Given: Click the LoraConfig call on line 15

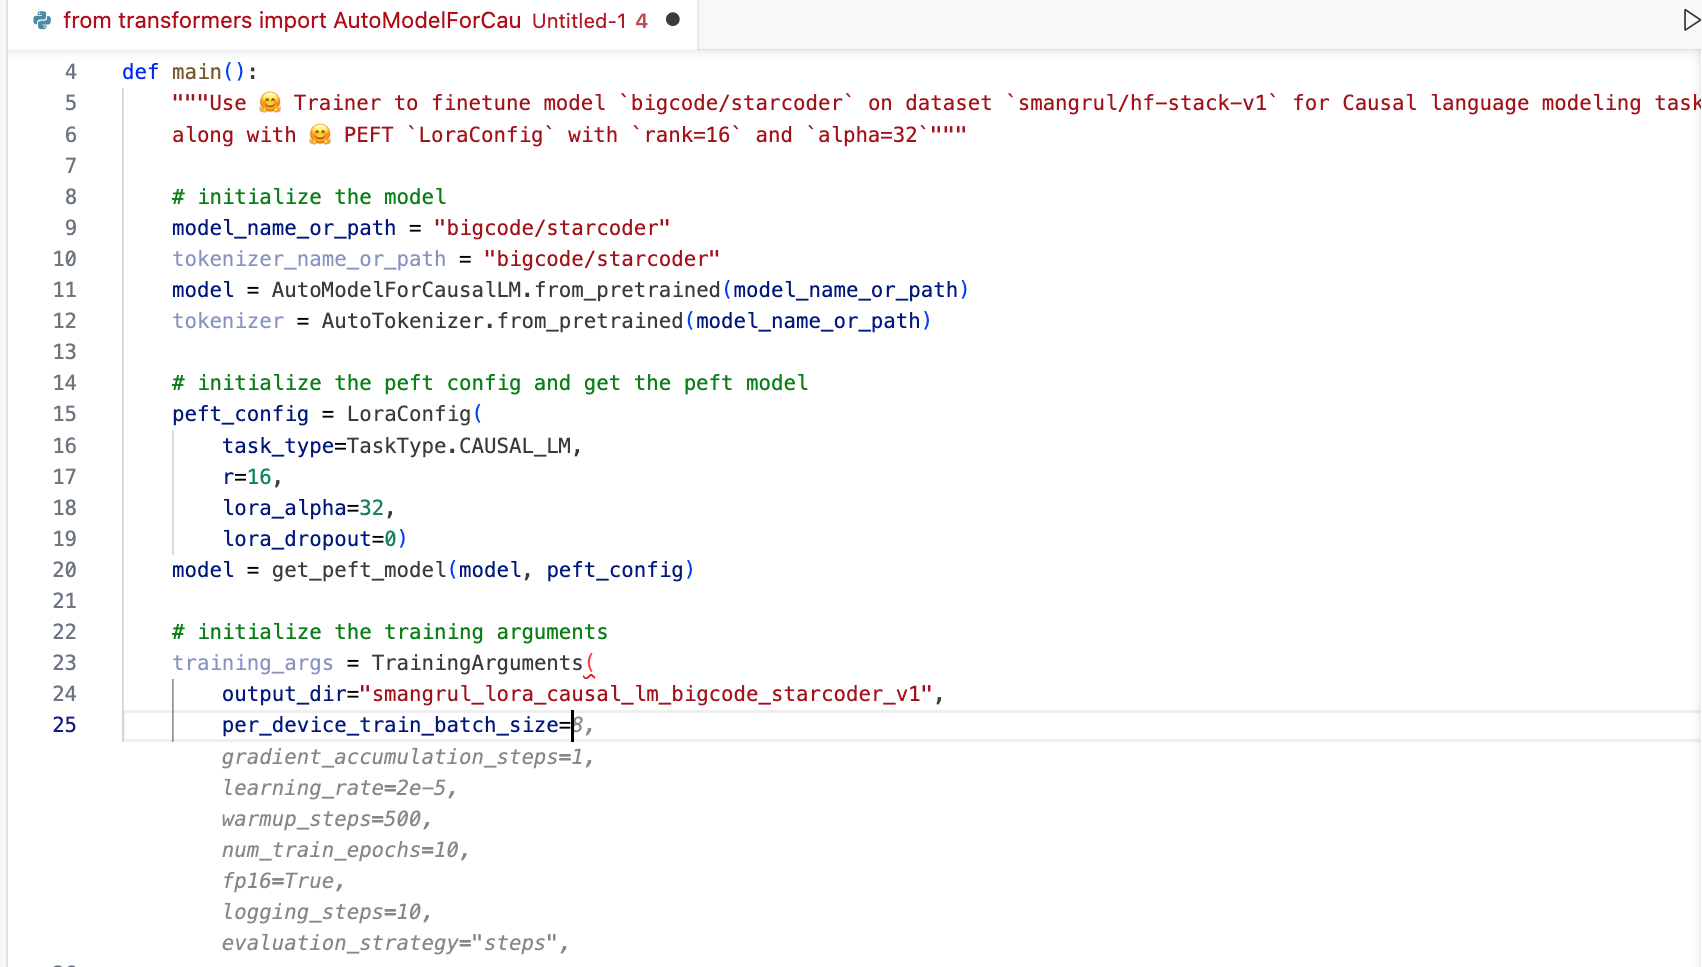Looking at the screenshot, I should [x=408, y=414].
